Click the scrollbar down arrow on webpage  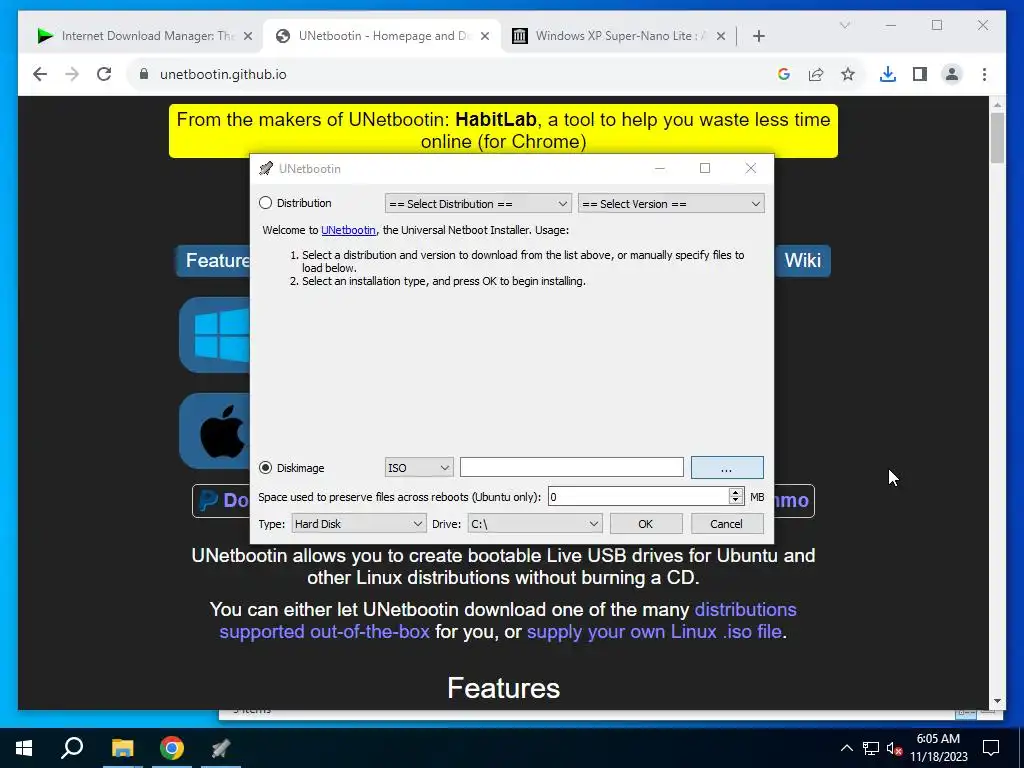997,701
